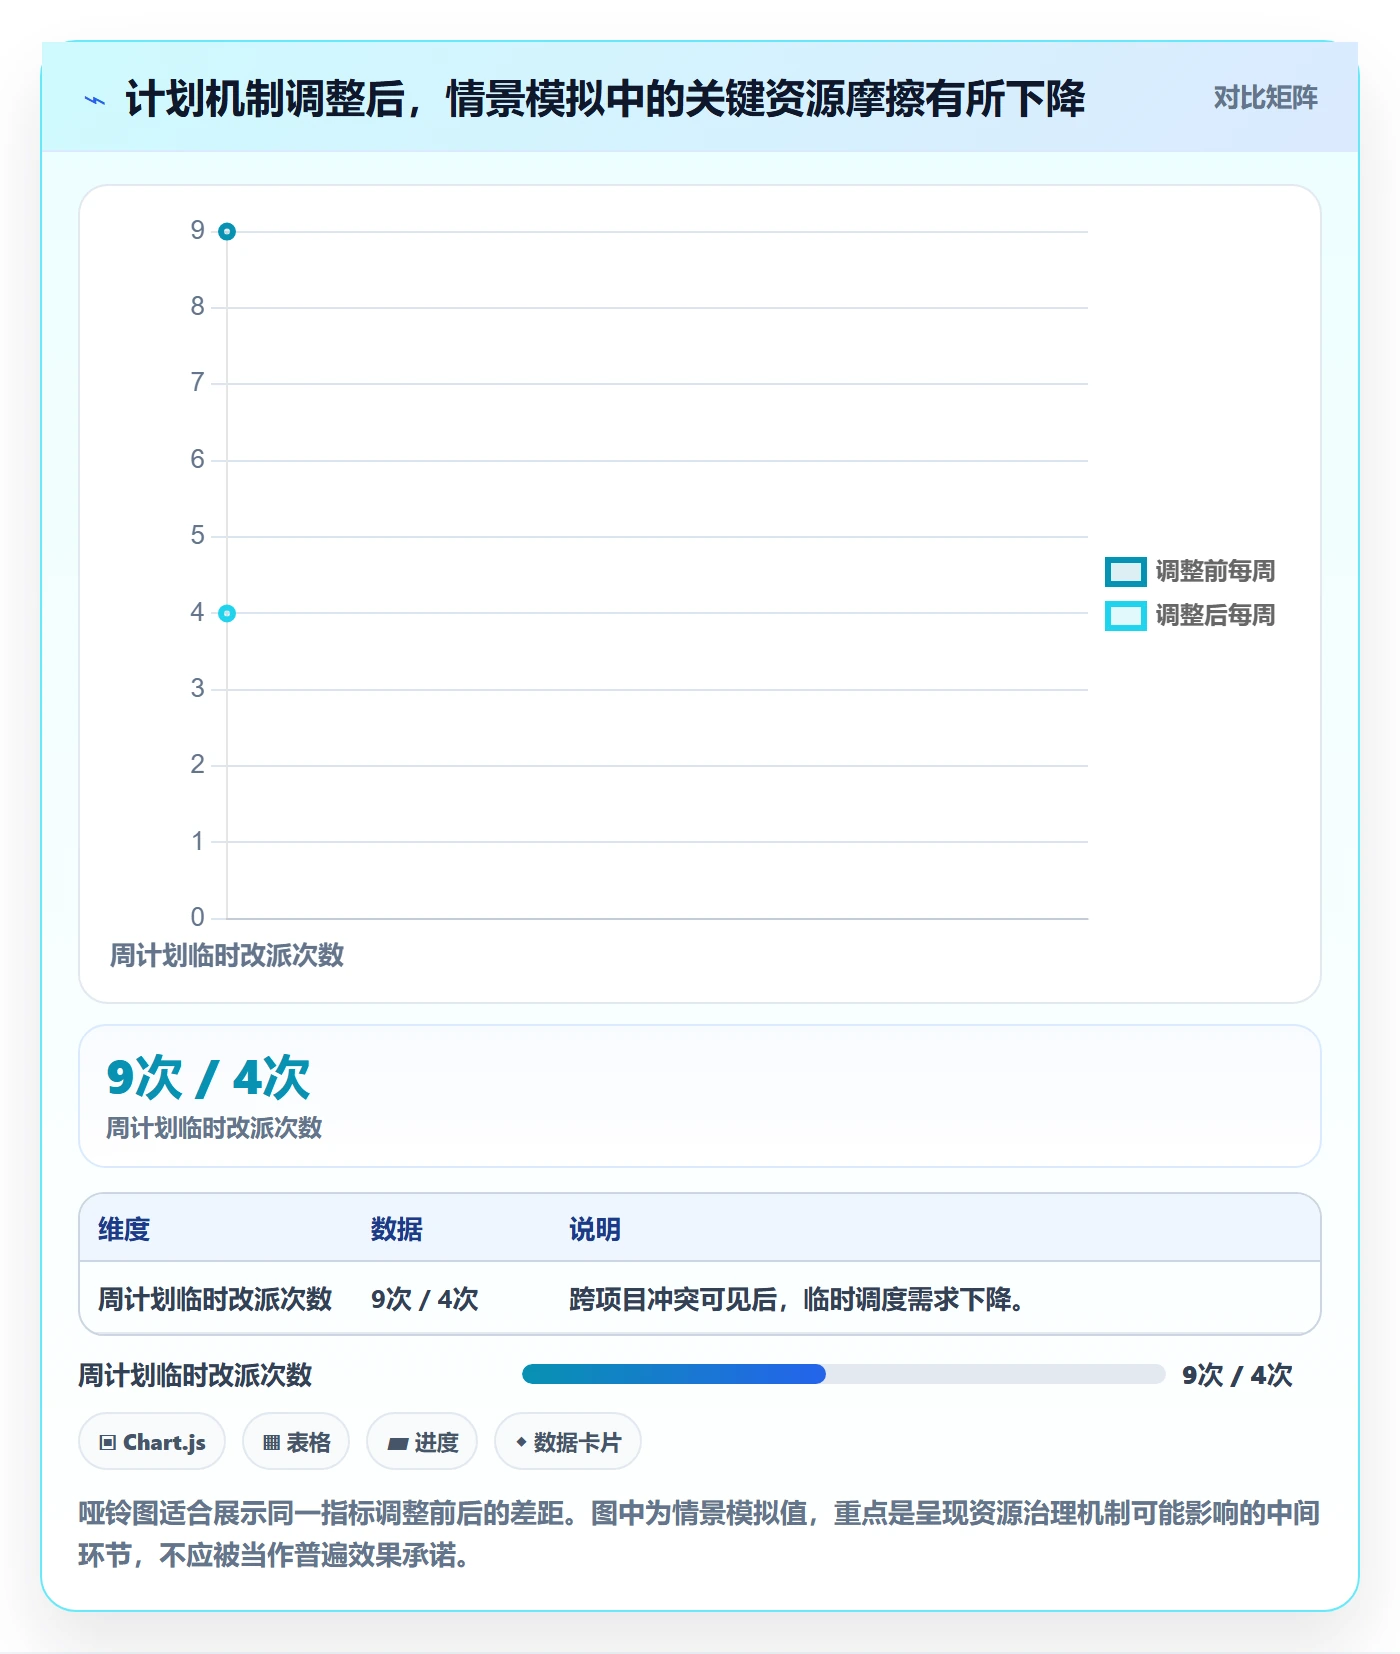Click the table cell 周计划临时改派次数

pyautogui.click(x=215, y=1299)
